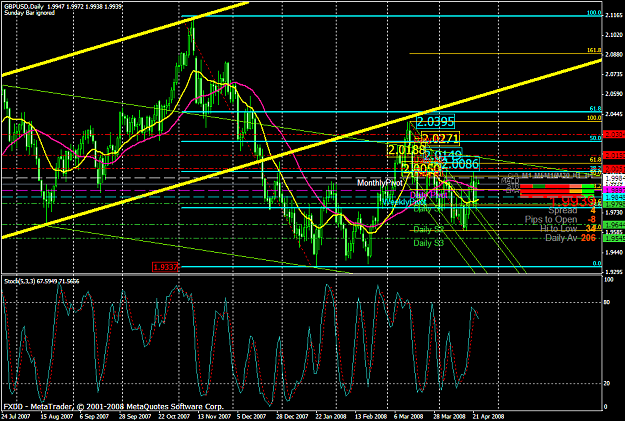Click the 'Sunday Bar ignored' note
This screenshot has height=421, width=625.
(x=29, y=13)
